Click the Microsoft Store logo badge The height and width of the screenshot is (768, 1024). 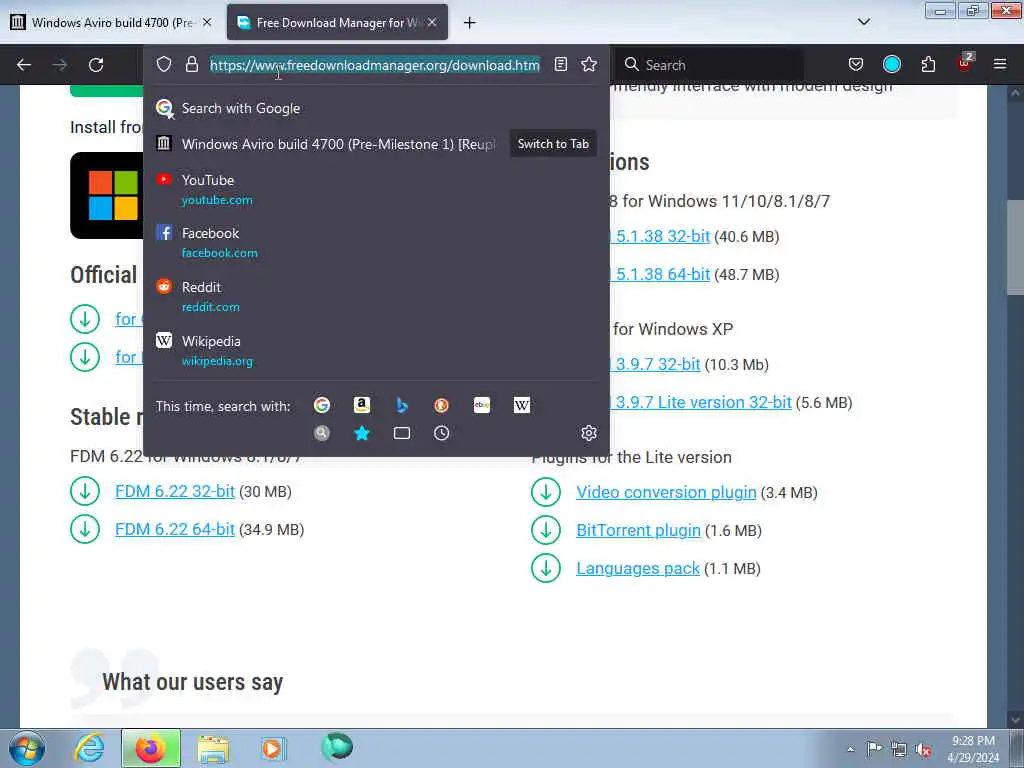pyautogui.click(x=107, y=195)
